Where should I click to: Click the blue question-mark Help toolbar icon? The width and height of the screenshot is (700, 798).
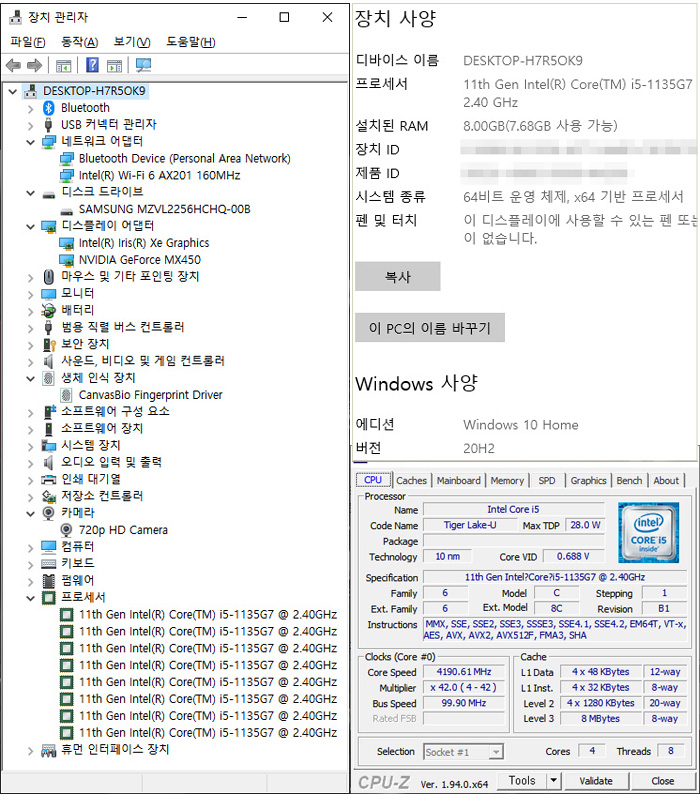coord(92,65)
